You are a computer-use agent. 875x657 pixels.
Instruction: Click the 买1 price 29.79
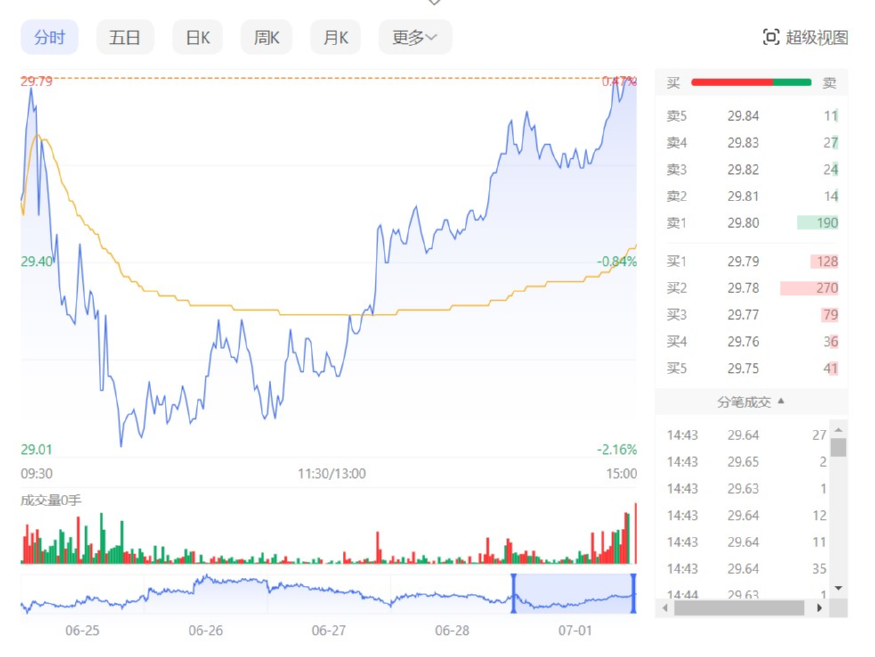click(743, 261)
